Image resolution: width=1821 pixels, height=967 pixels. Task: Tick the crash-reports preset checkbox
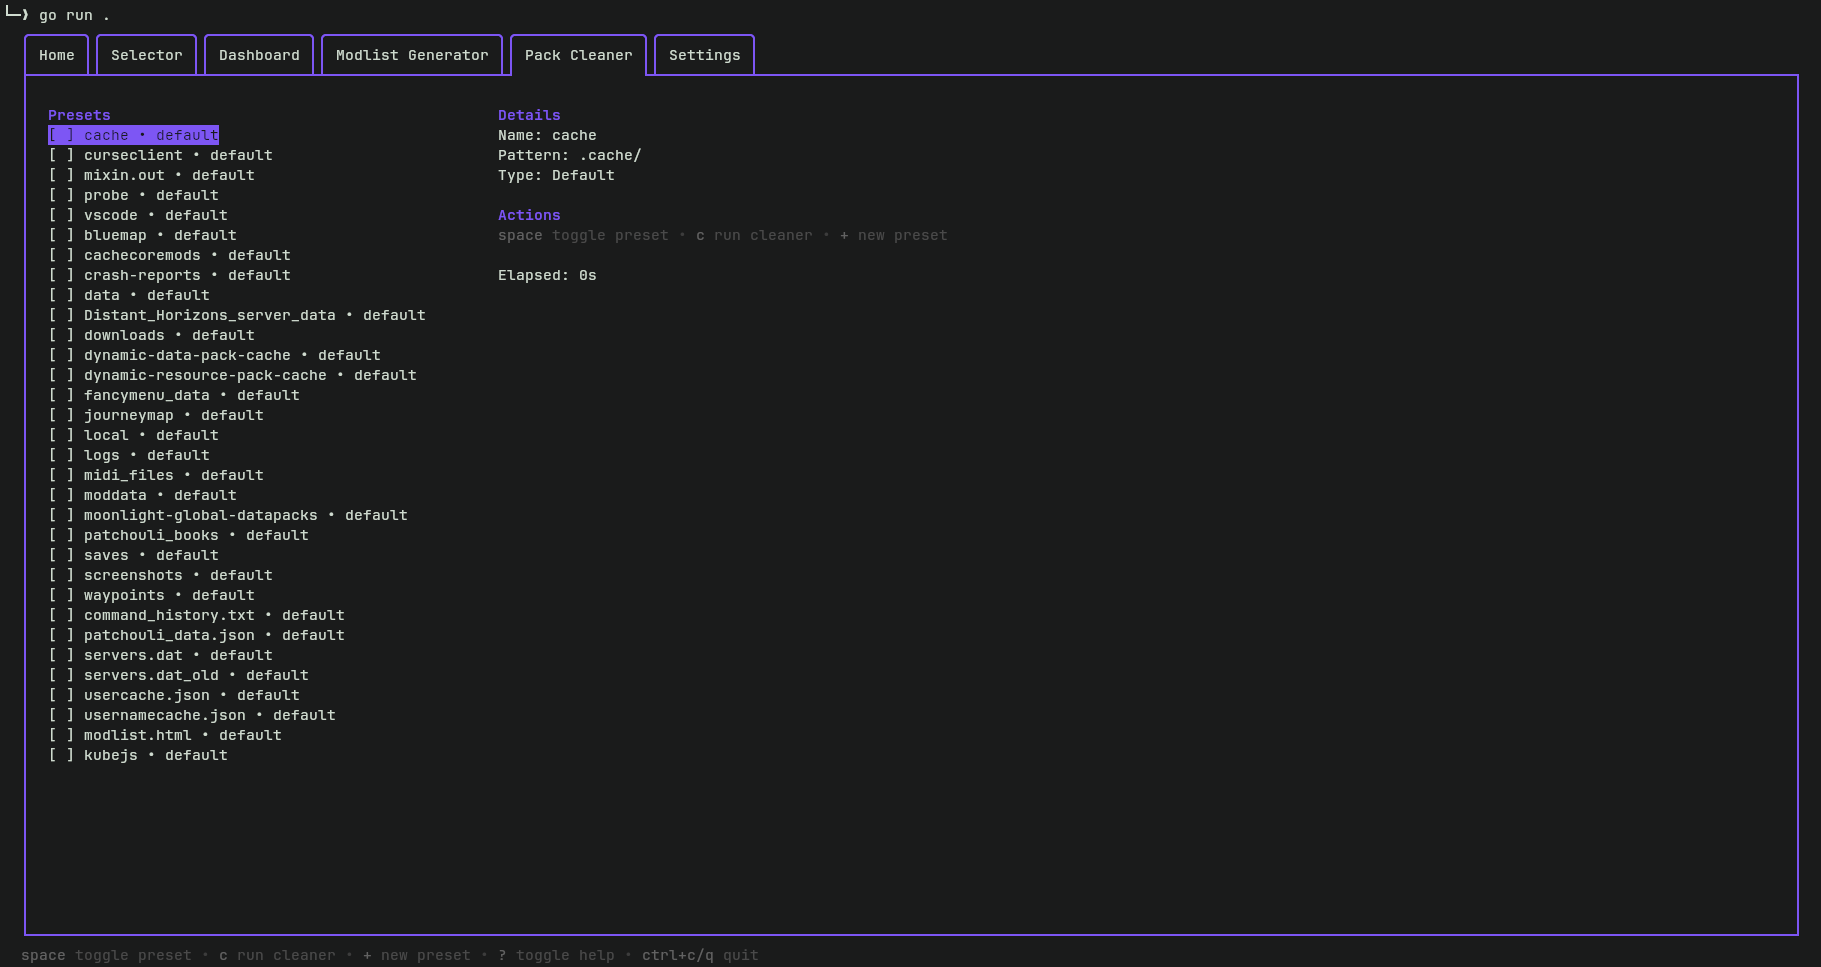click(61, 275)
